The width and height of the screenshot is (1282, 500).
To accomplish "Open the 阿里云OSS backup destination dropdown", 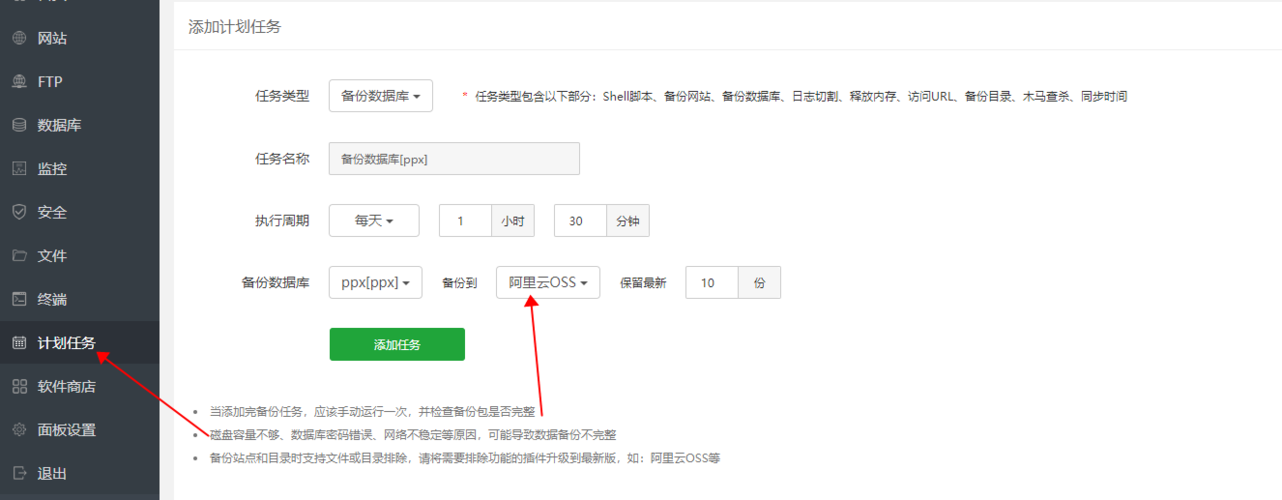I will tap(548, 282).
